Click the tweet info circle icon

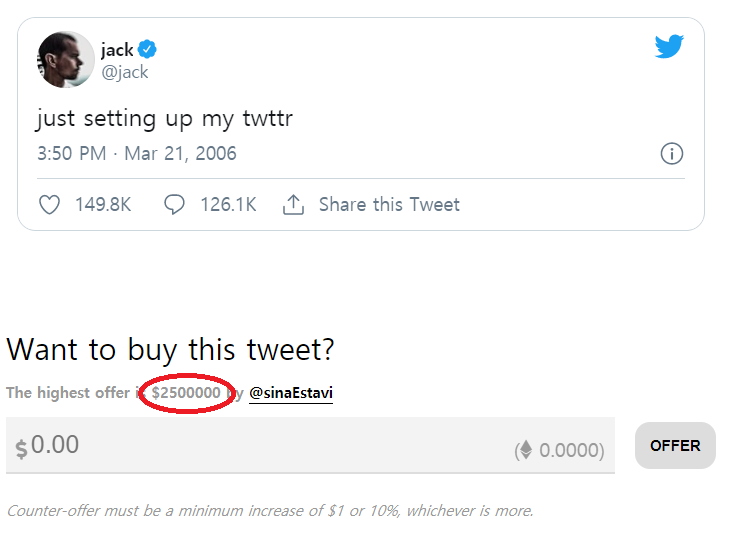click(672, 154)
